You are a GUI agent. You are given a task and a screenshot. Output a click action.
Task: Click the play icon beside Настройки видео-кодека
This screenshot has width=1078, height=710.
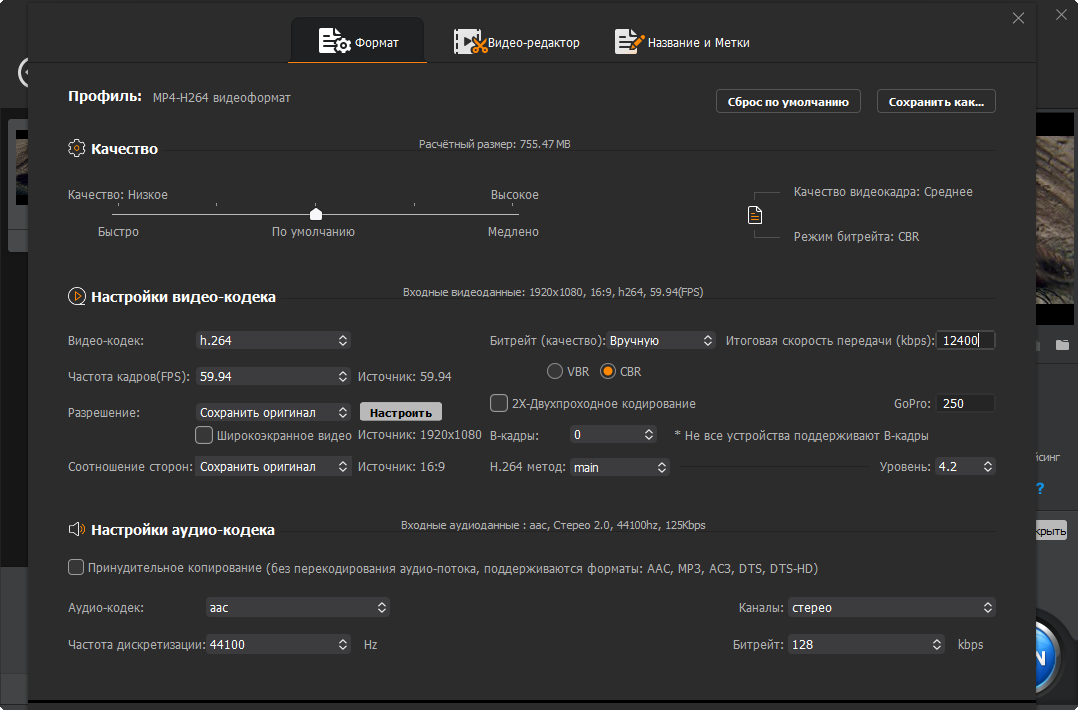tap(76, 296)
